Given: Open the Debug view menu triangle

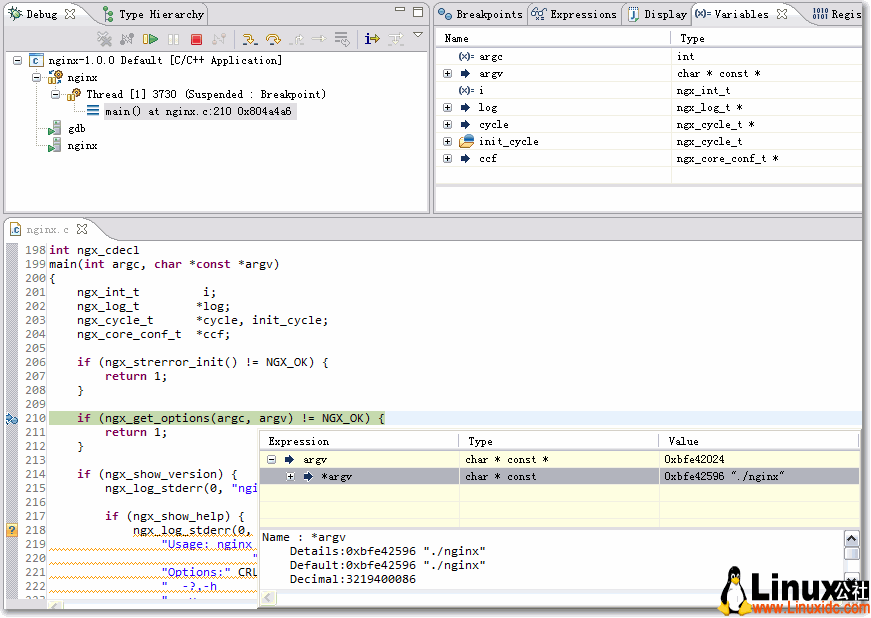Looking at the screenshot, I should (418, 35).
